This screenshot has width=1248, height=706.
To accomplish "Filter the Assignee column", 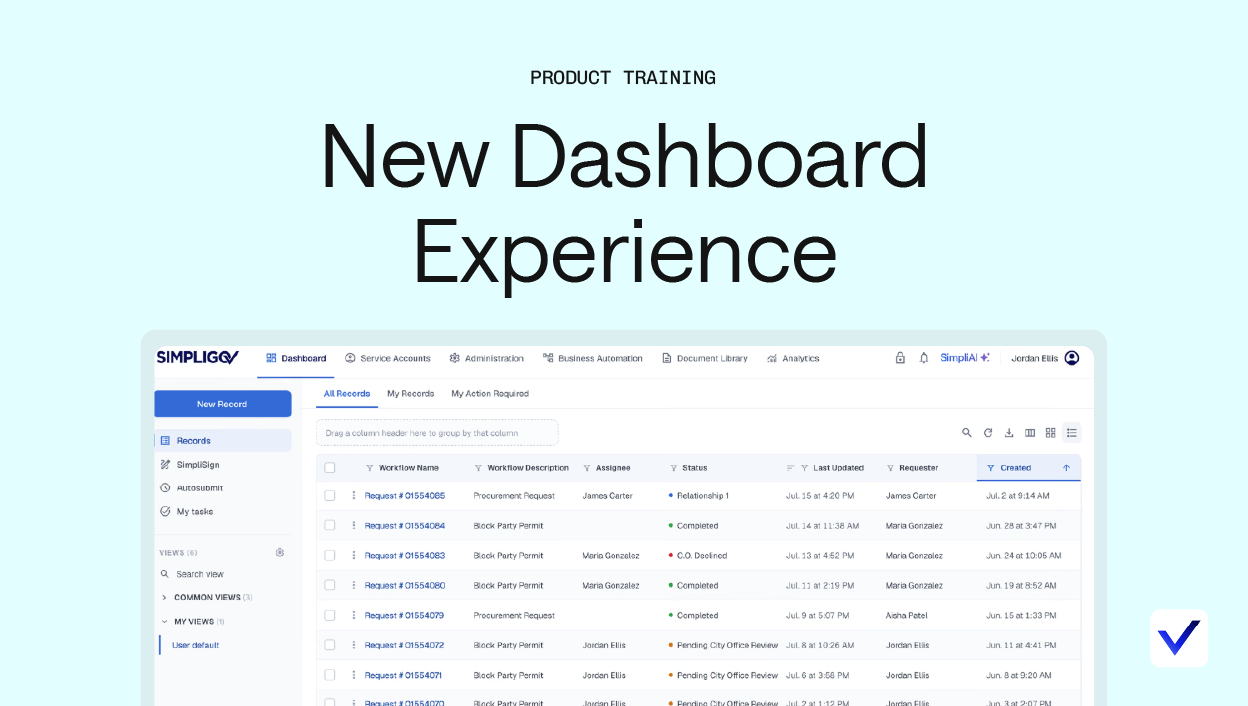I will 587,468.
